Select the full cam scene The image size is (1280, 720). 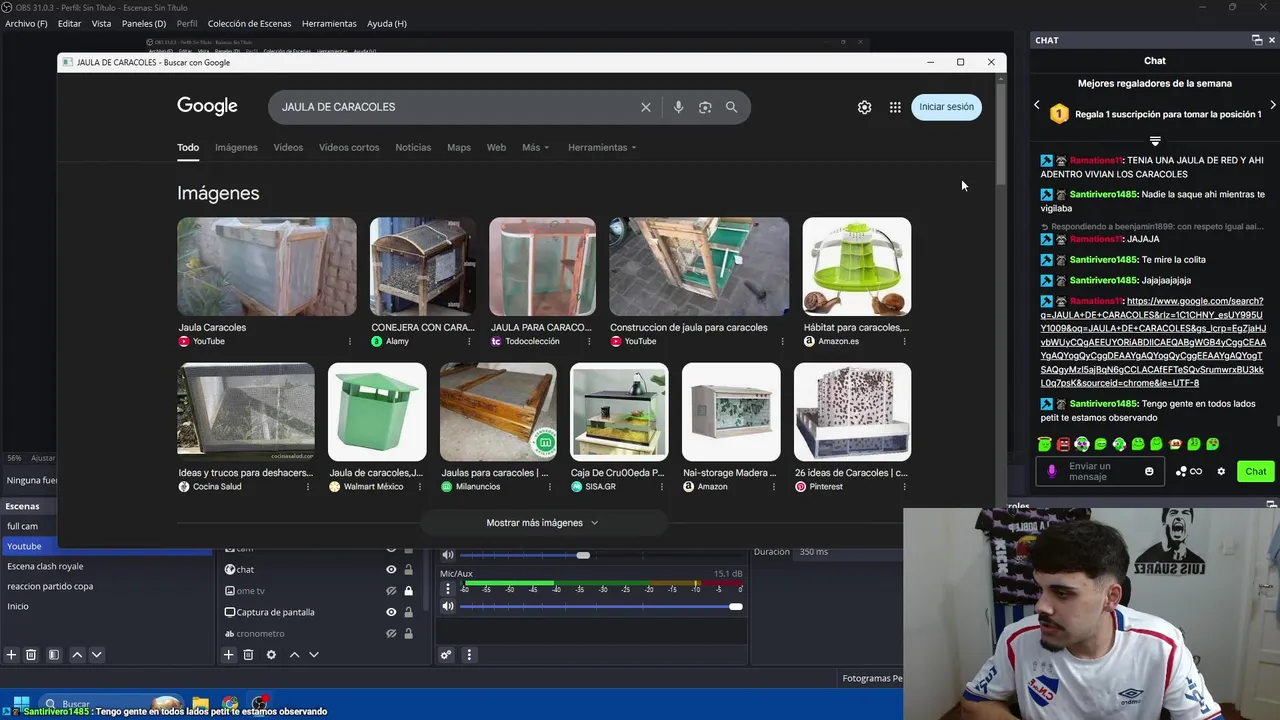pyautogui.click(x=22, y=526)
